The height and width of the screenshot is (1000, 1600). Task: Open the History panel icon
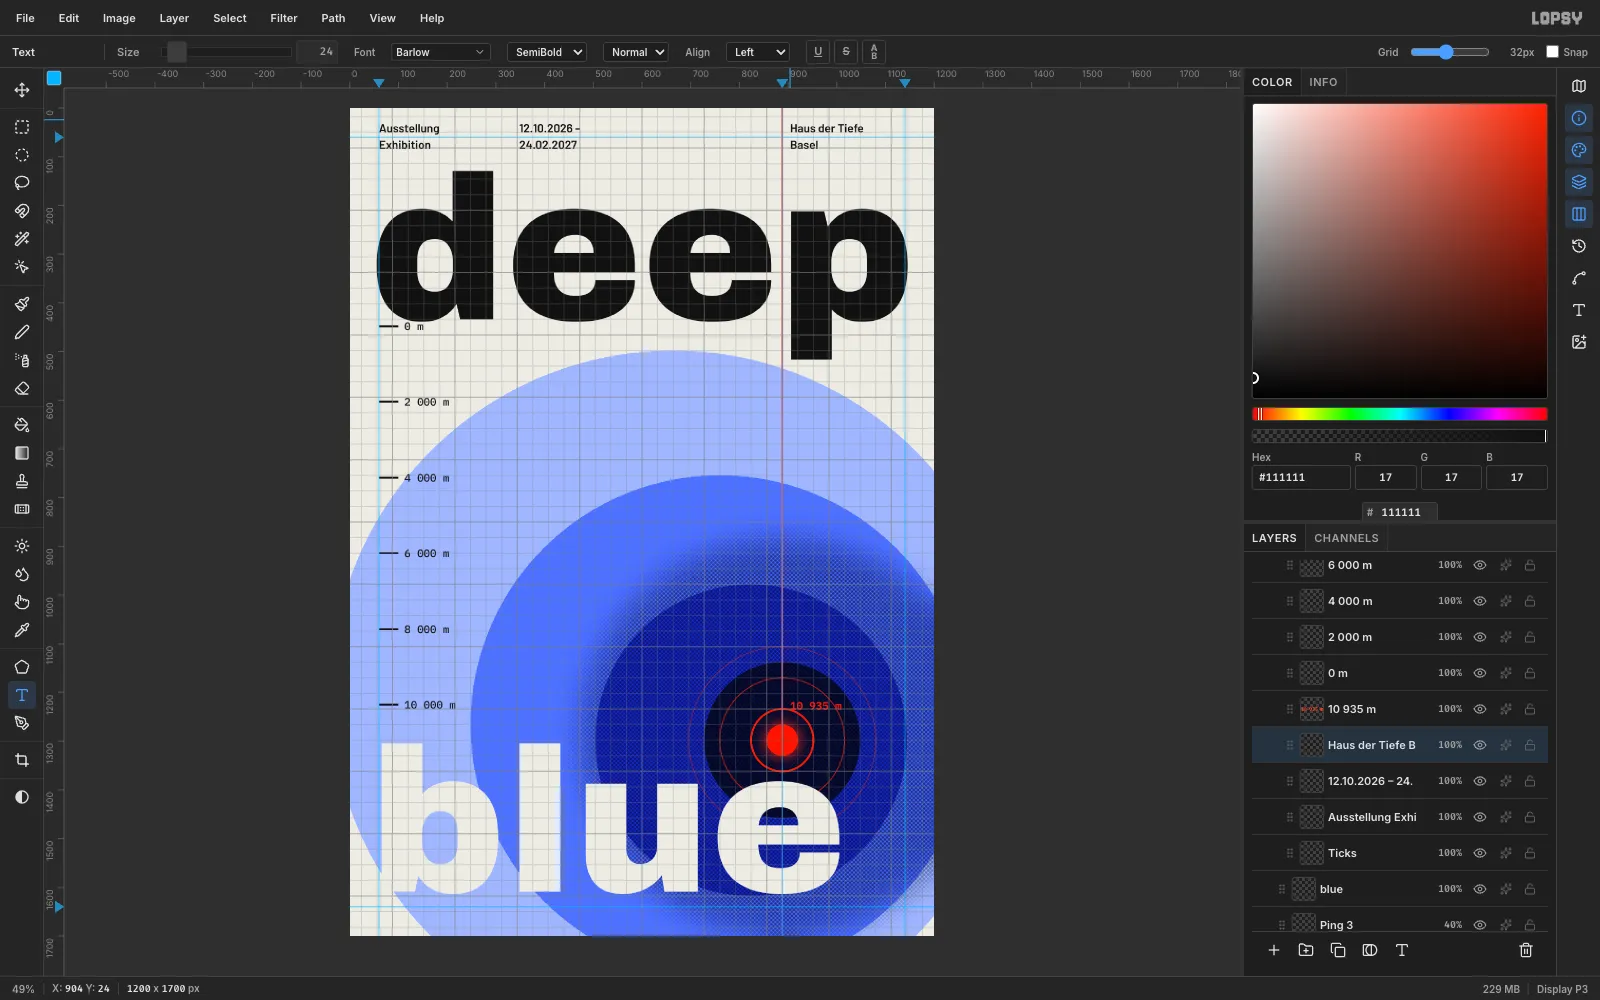click(1579, 246)
